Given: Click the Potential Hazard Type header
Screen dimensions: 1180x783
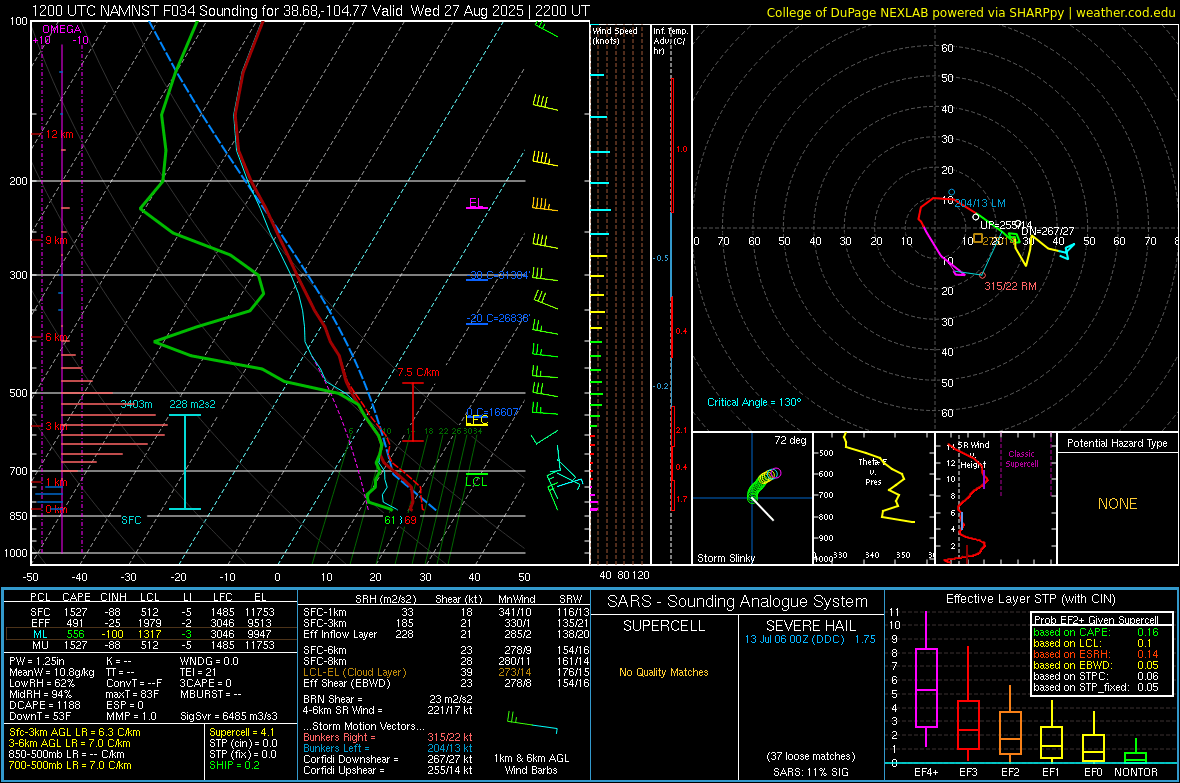Looking at the screenshot, I should pos(1117,443).
